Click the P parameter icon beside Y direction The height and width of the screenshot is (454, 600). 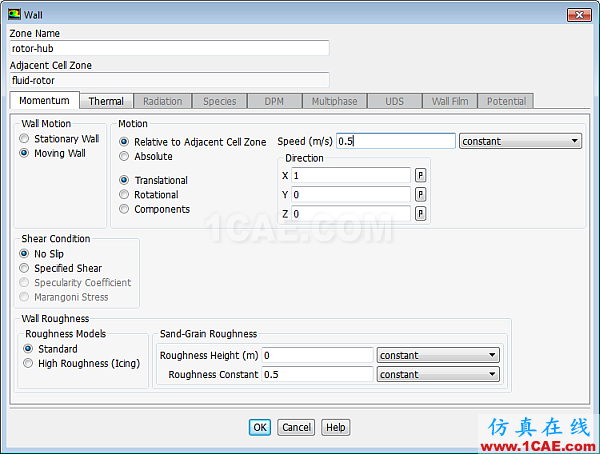click(421, 194)
